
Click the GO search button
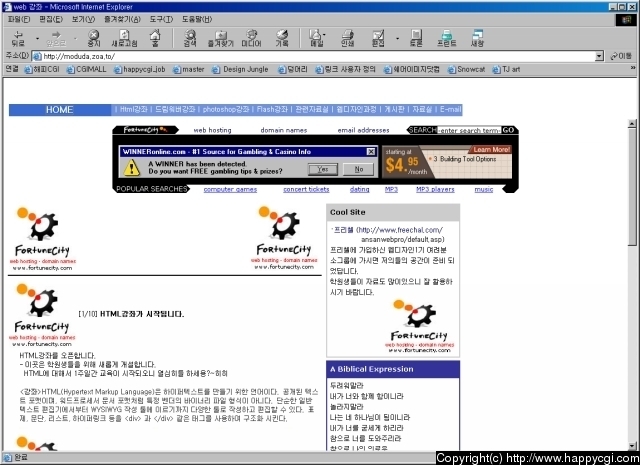tap(508, 130)
